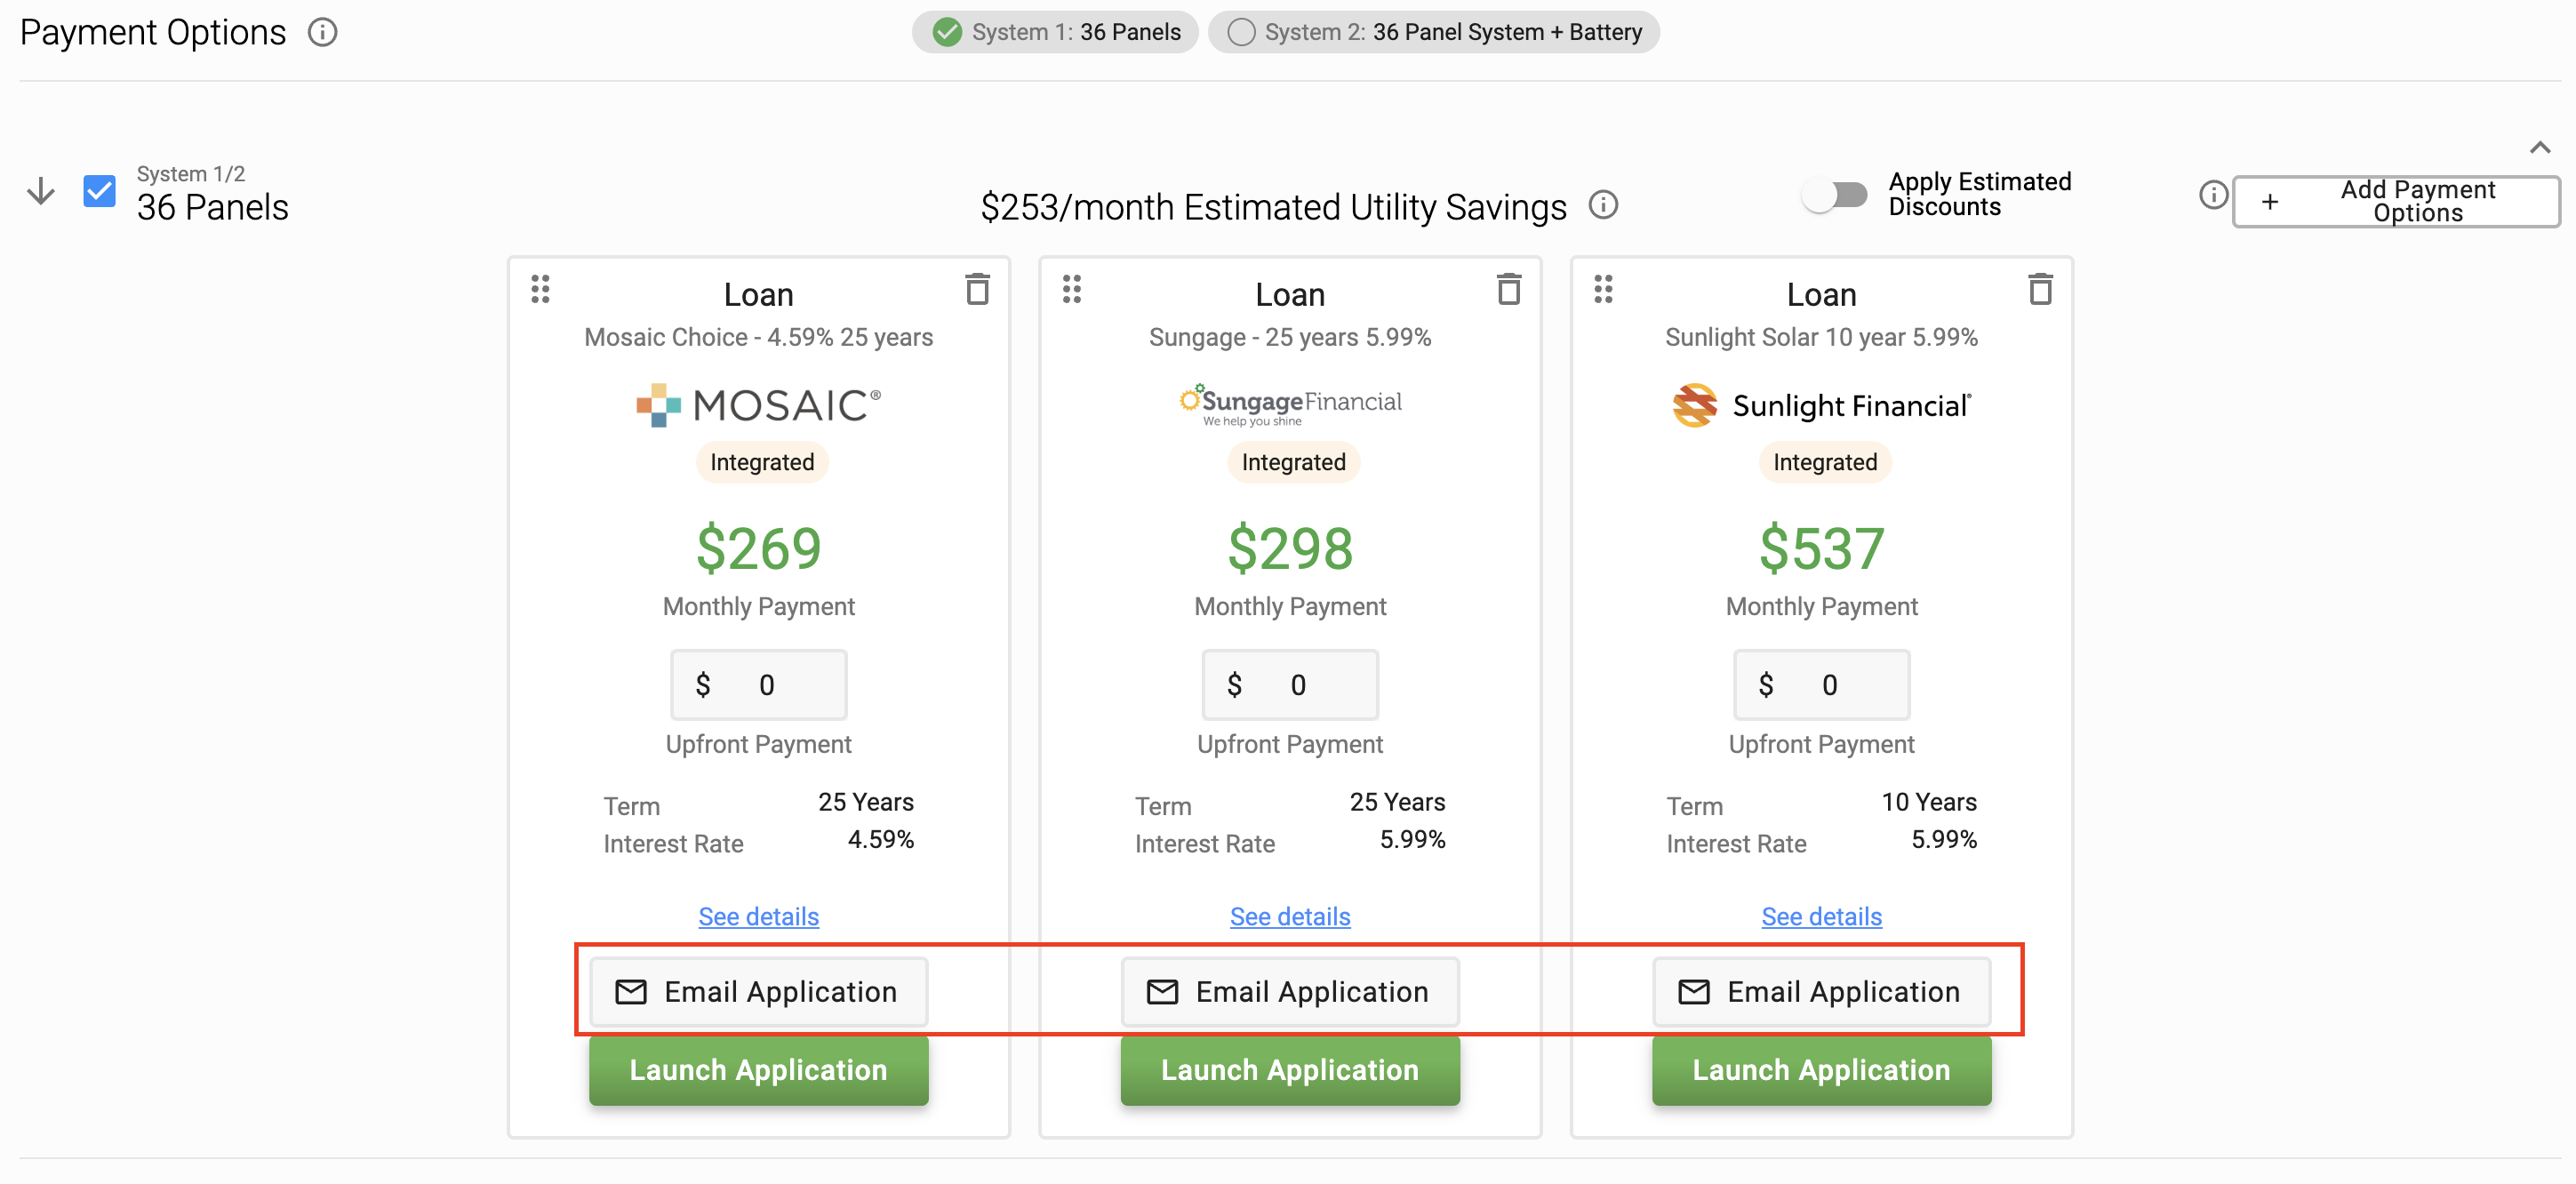Grab the drag handle on Sunlight loan card

click(x=1603, y=289)
